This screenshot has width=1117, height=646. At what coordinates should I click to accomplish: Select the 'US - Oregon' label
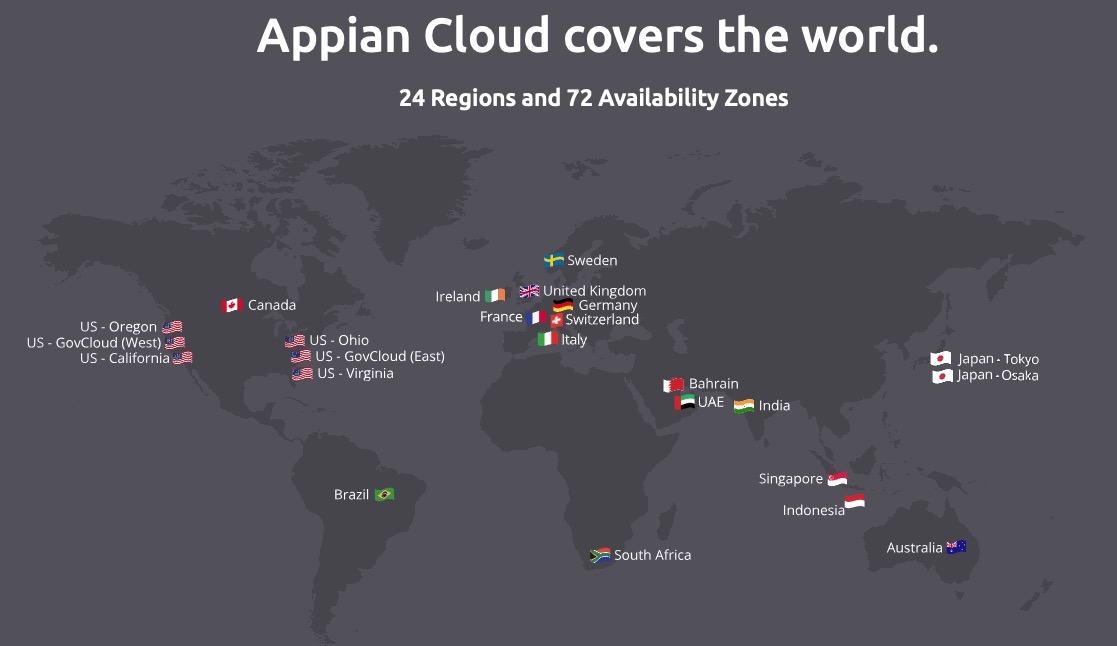(x=118, y=327)
